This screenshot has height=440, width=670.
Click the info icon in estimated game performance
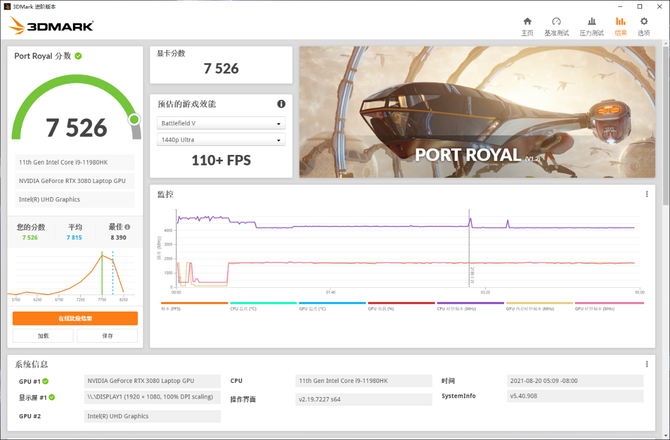point(281,104)
